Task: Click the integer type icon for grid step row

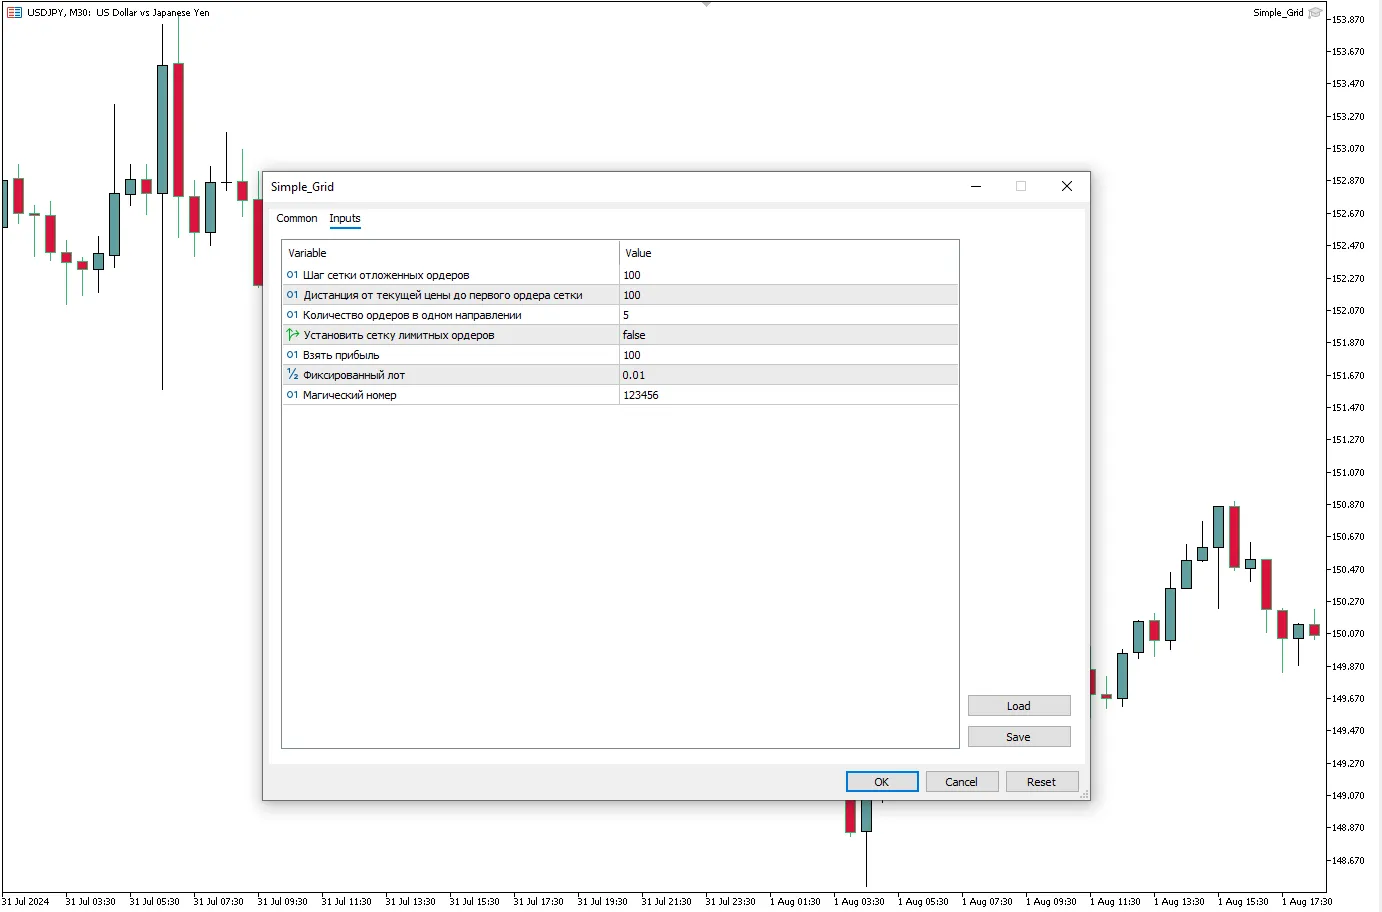Action: click(292, 275)
